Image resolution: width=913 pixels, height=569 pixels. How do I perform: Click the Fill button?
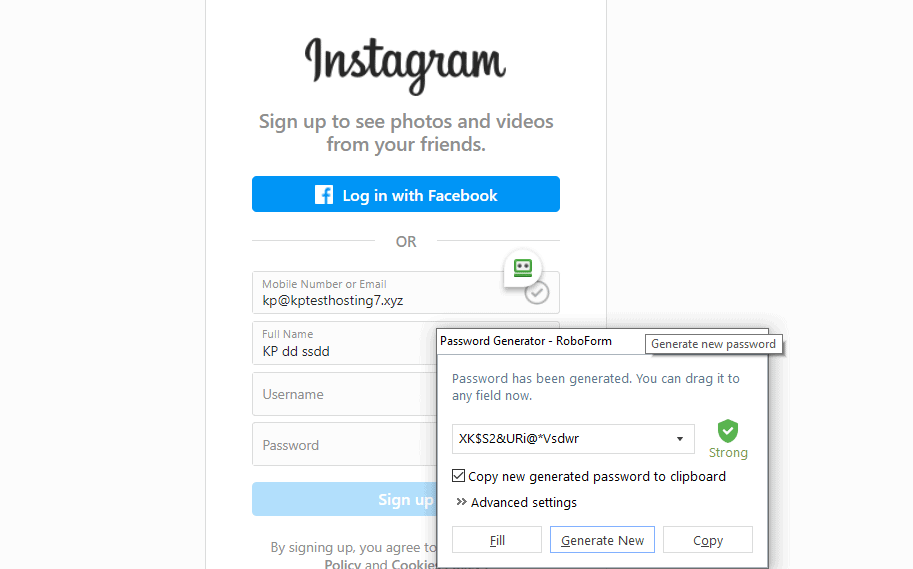pos(497,540)
